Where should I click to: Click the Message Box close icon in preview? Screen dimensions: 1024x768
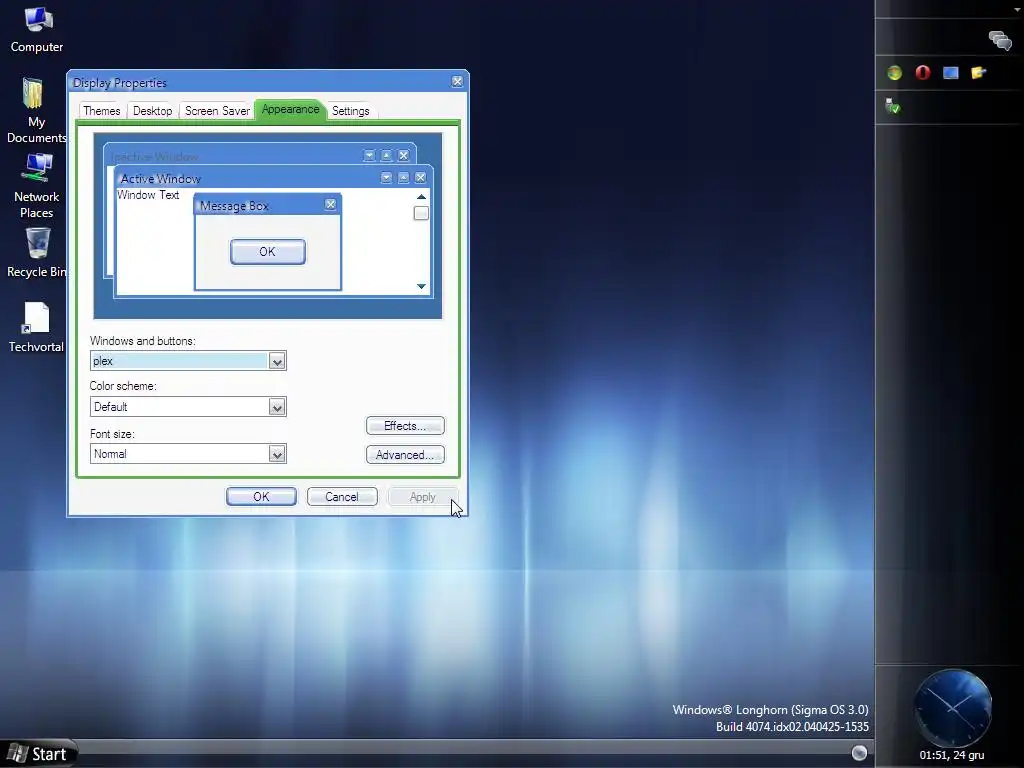pos(330,204)
